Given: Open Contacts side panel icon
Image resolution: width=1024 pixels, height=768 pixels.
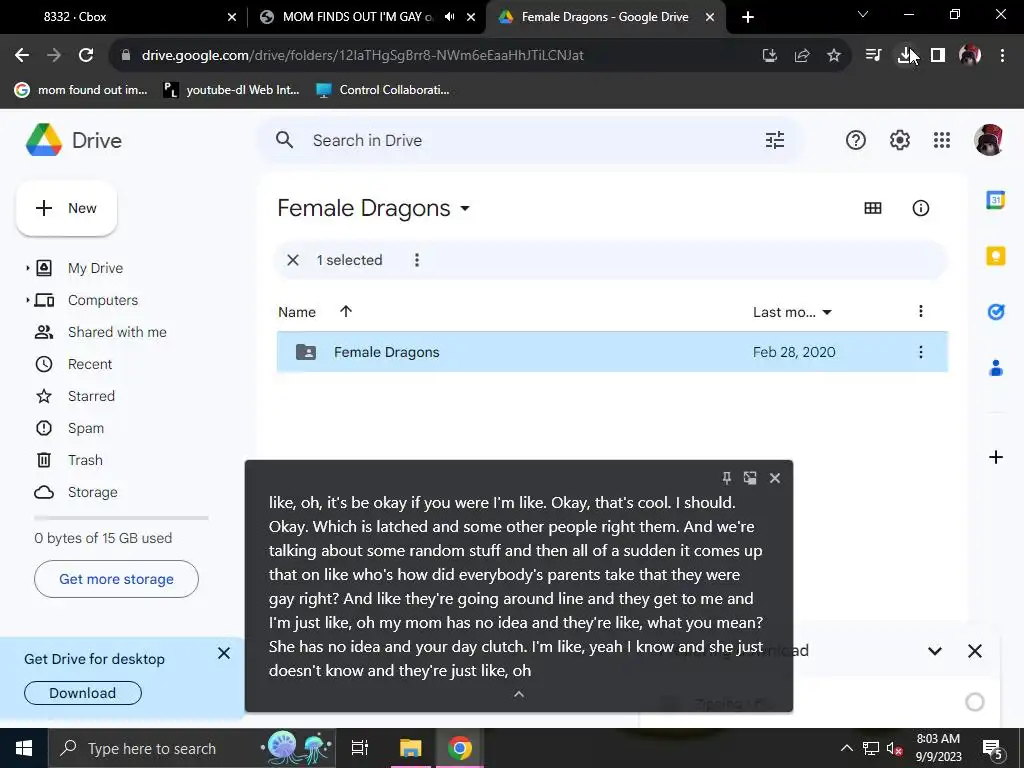Looking at the screenshot, I should pyautogui.click(x=995, y=368).
